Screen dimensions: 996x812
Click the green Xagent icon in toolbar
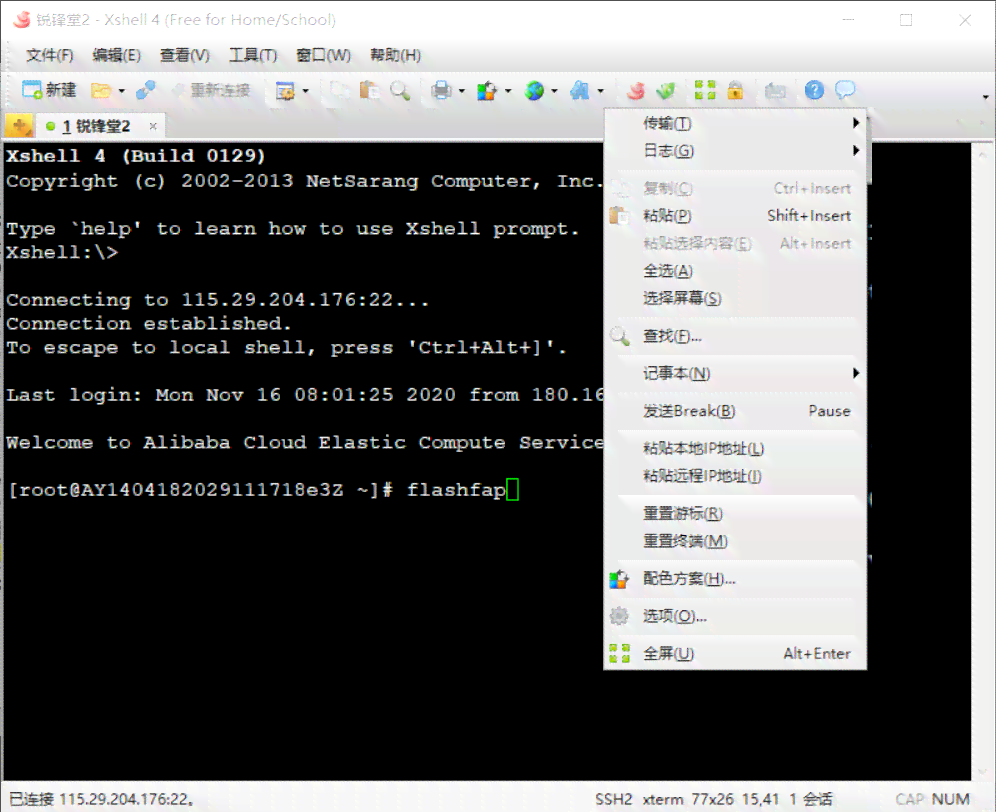pyautogui.click(x=666, y=91)
